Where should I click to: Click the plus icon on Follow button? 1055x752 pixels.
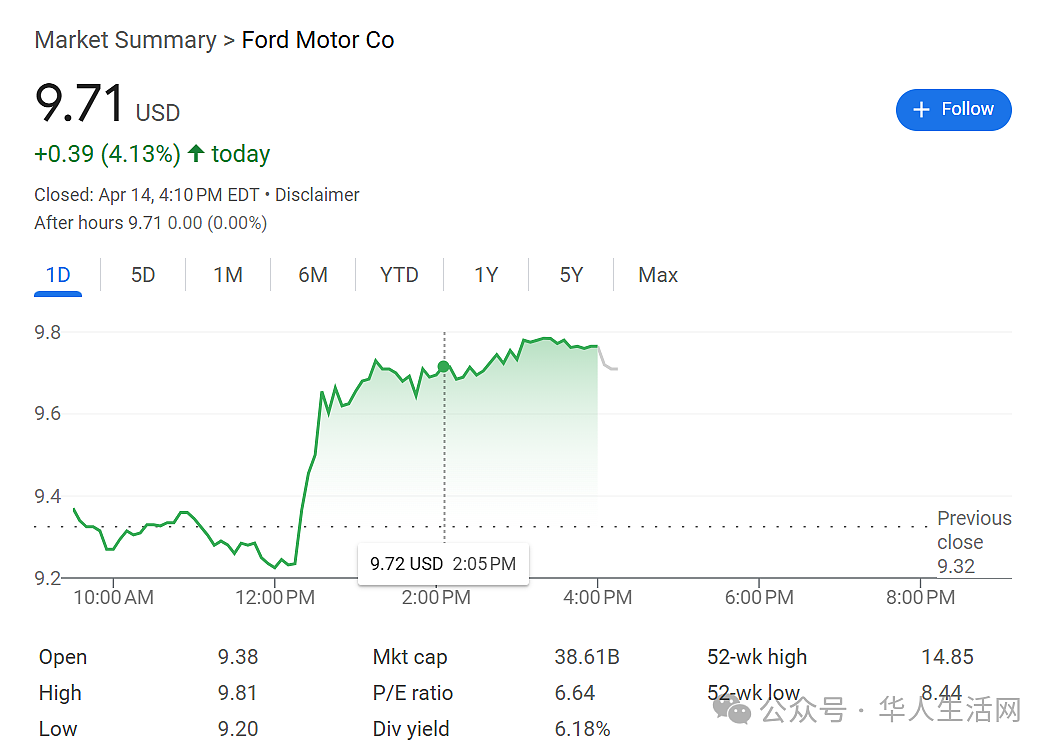click(921, 110)
